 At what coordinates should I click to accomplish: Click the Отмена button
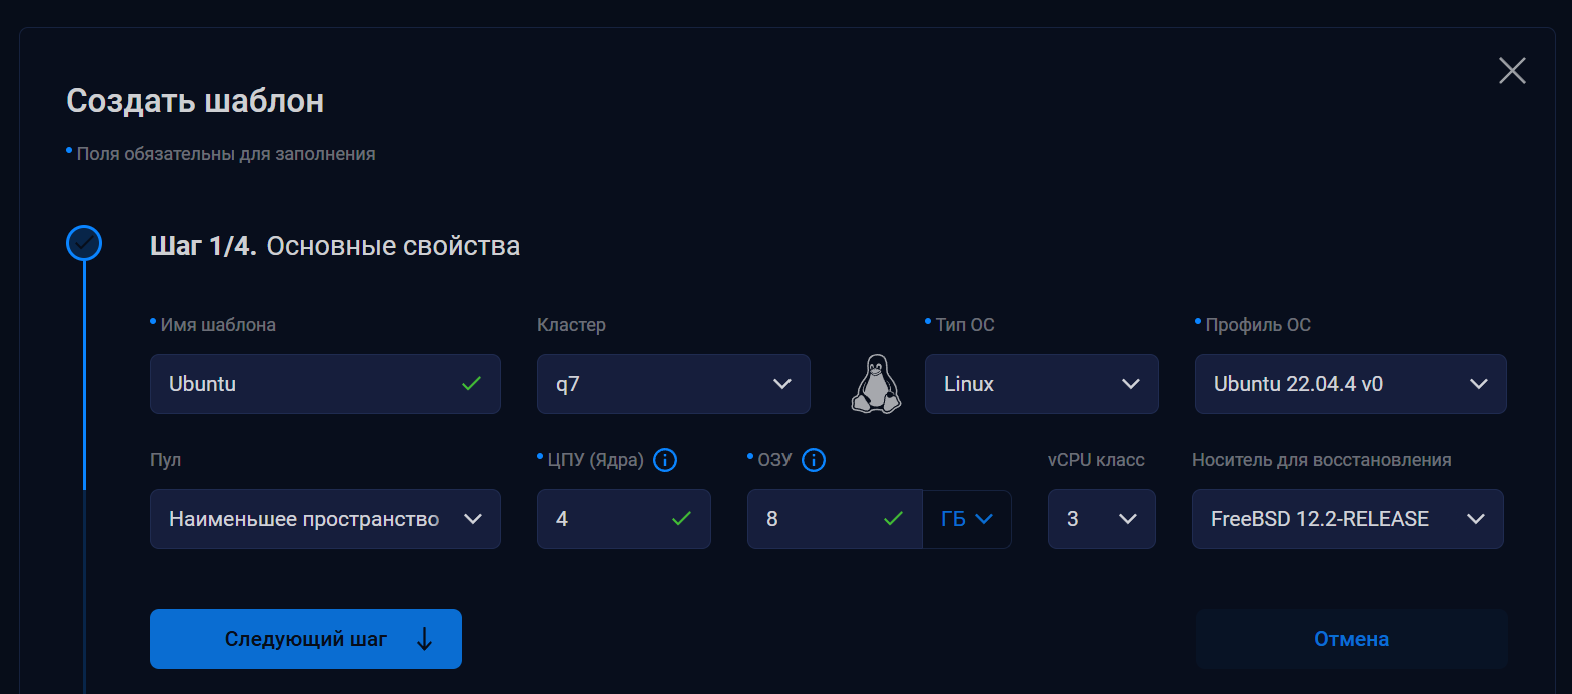pos(1351,639)
